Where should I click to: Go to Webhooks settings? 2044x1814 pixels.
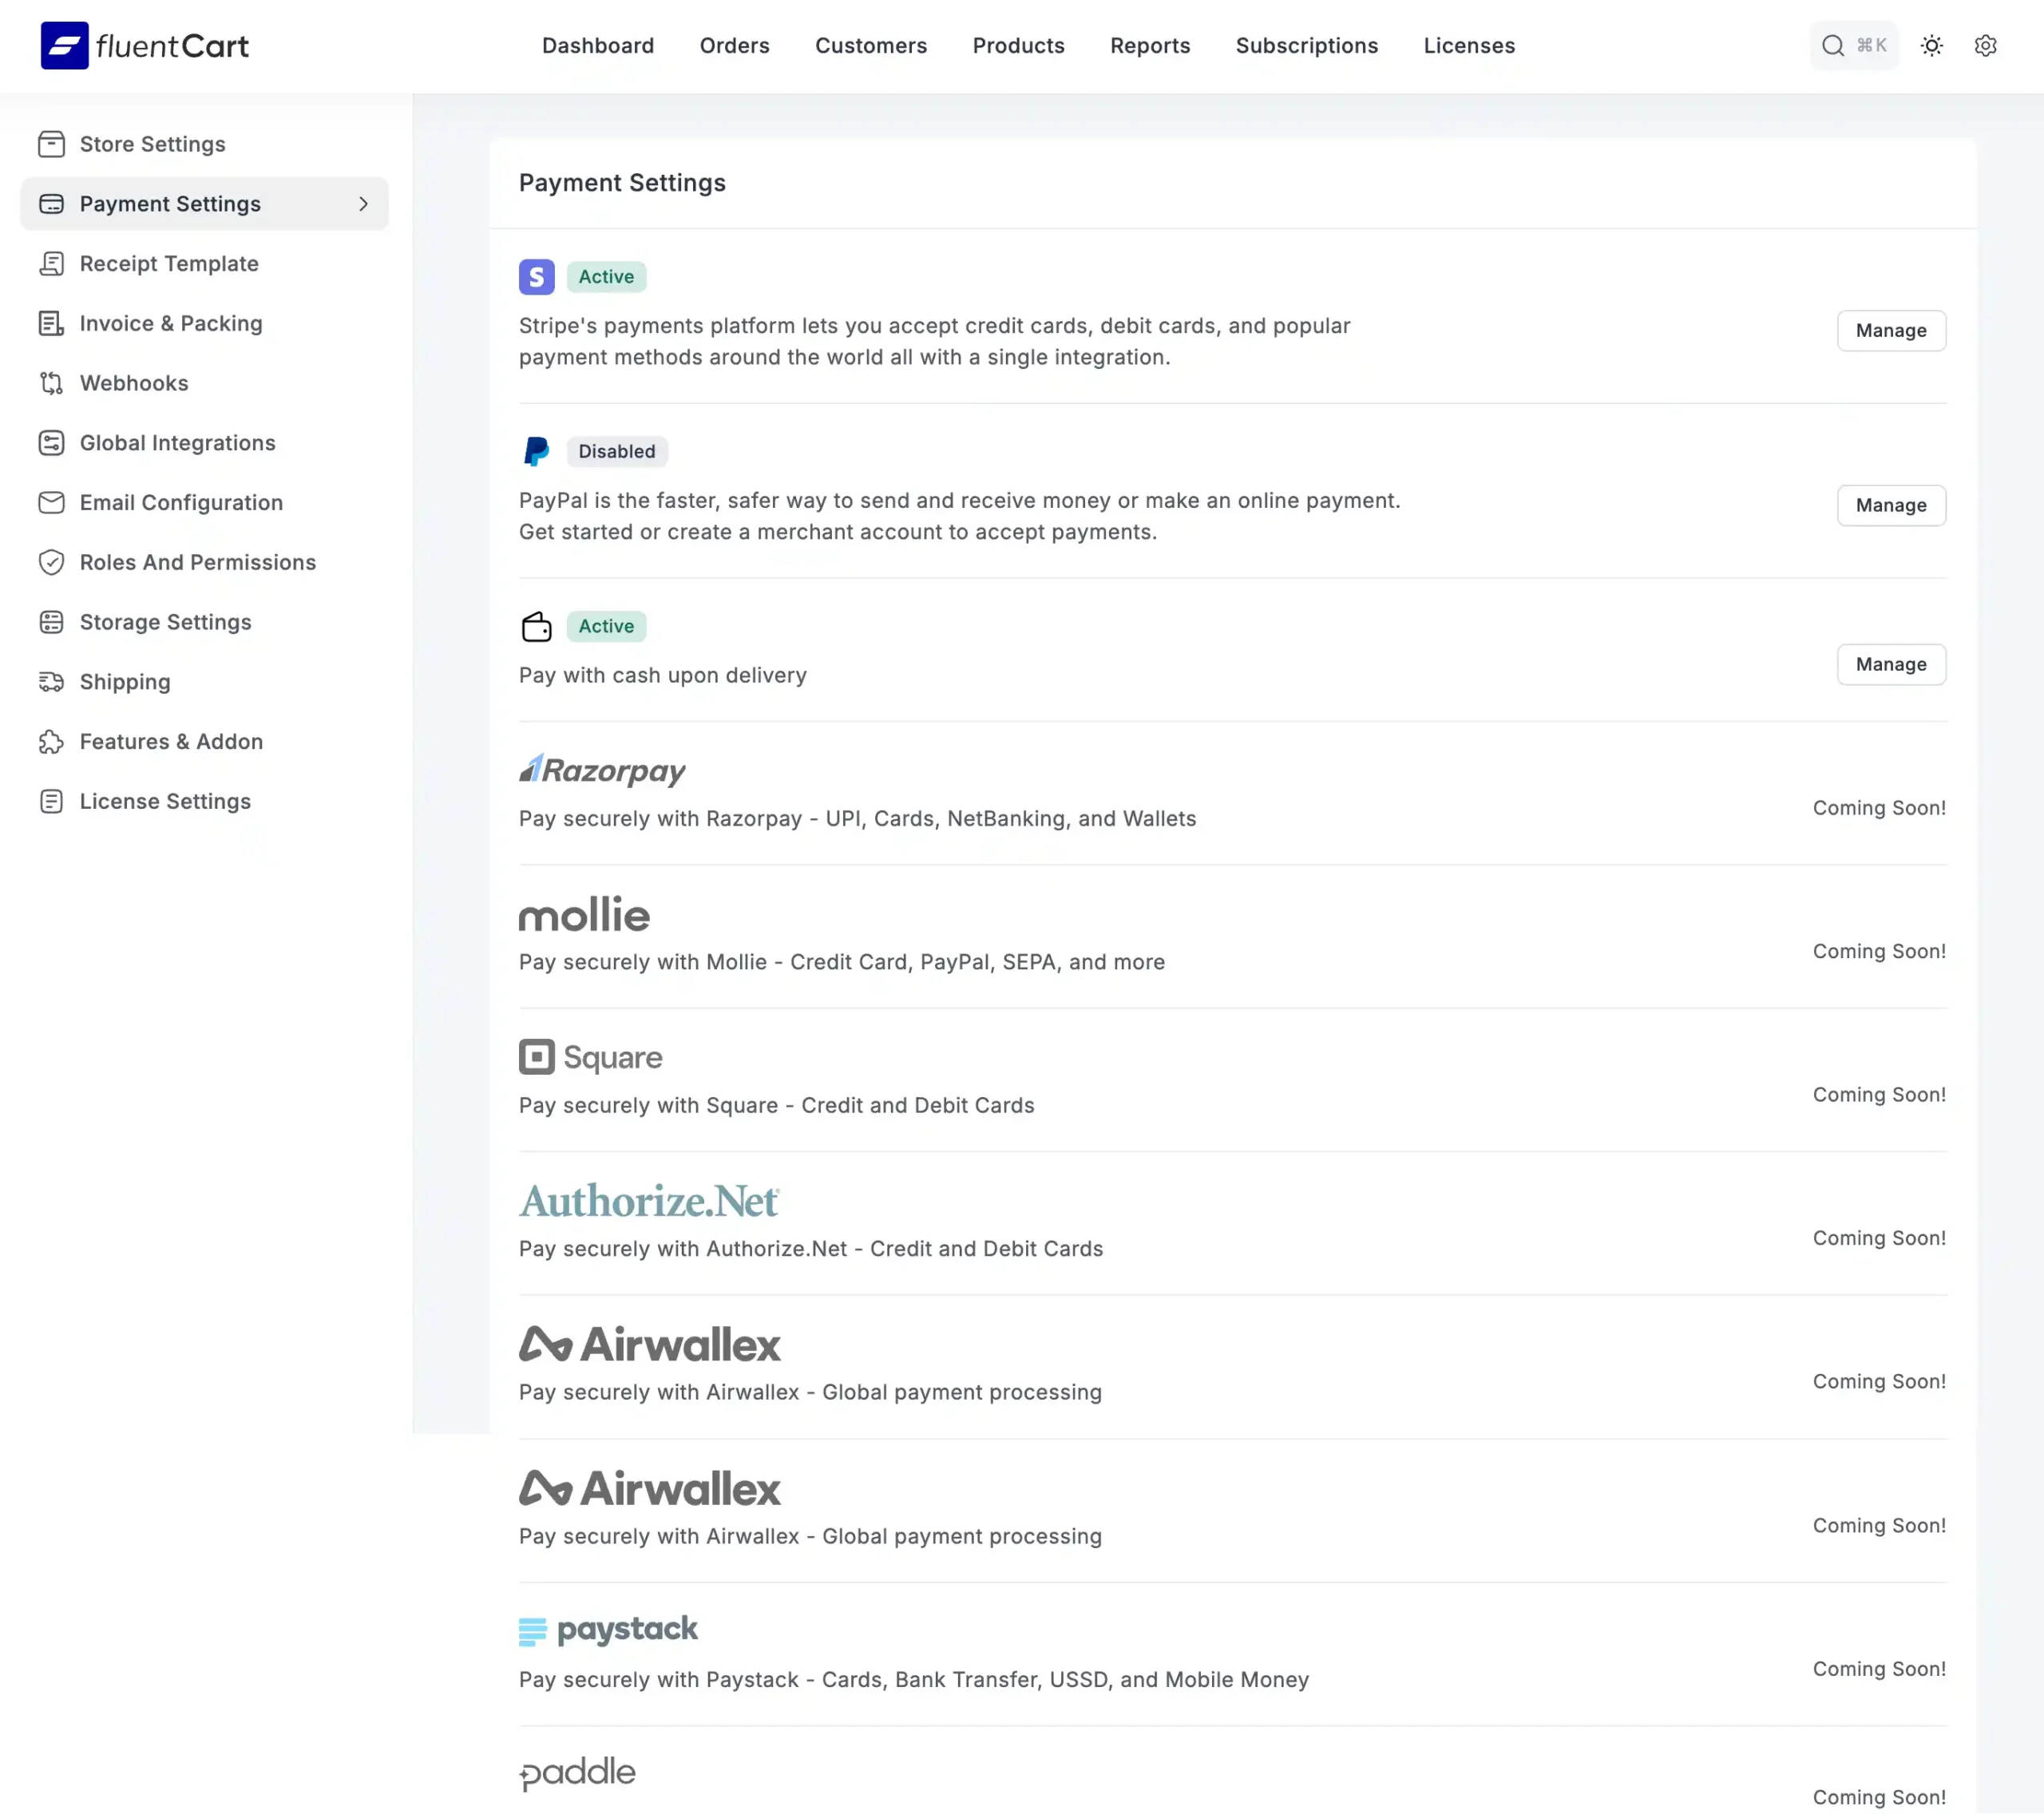[204, 383]
